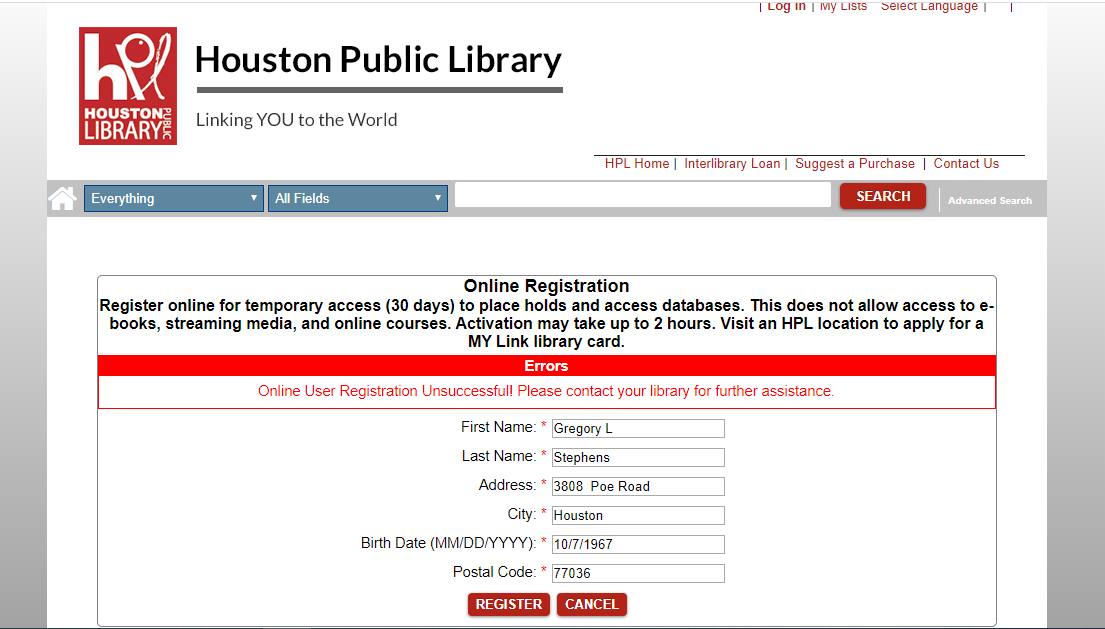Image resolution: width=1105 pixels, height=629 pixels.
Task: Click the Online Registration heading
Action: 546,286
